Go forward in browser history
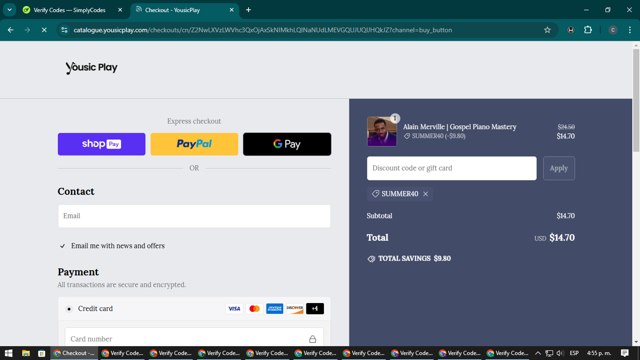 tap(27, 30)
